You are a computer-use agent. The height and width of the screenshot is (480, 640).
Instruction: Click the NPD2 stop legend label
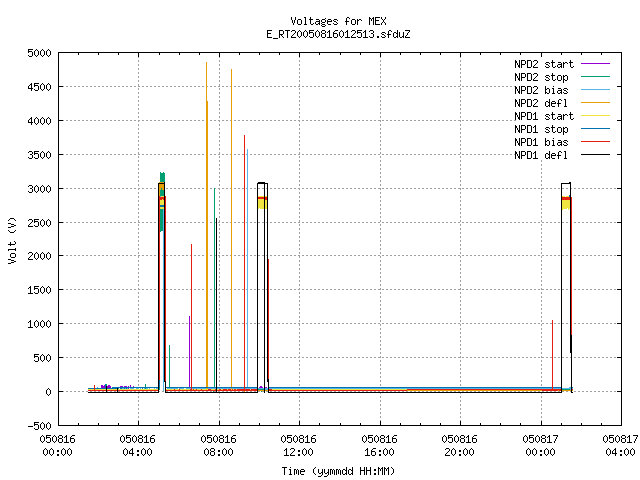point(541,77)
